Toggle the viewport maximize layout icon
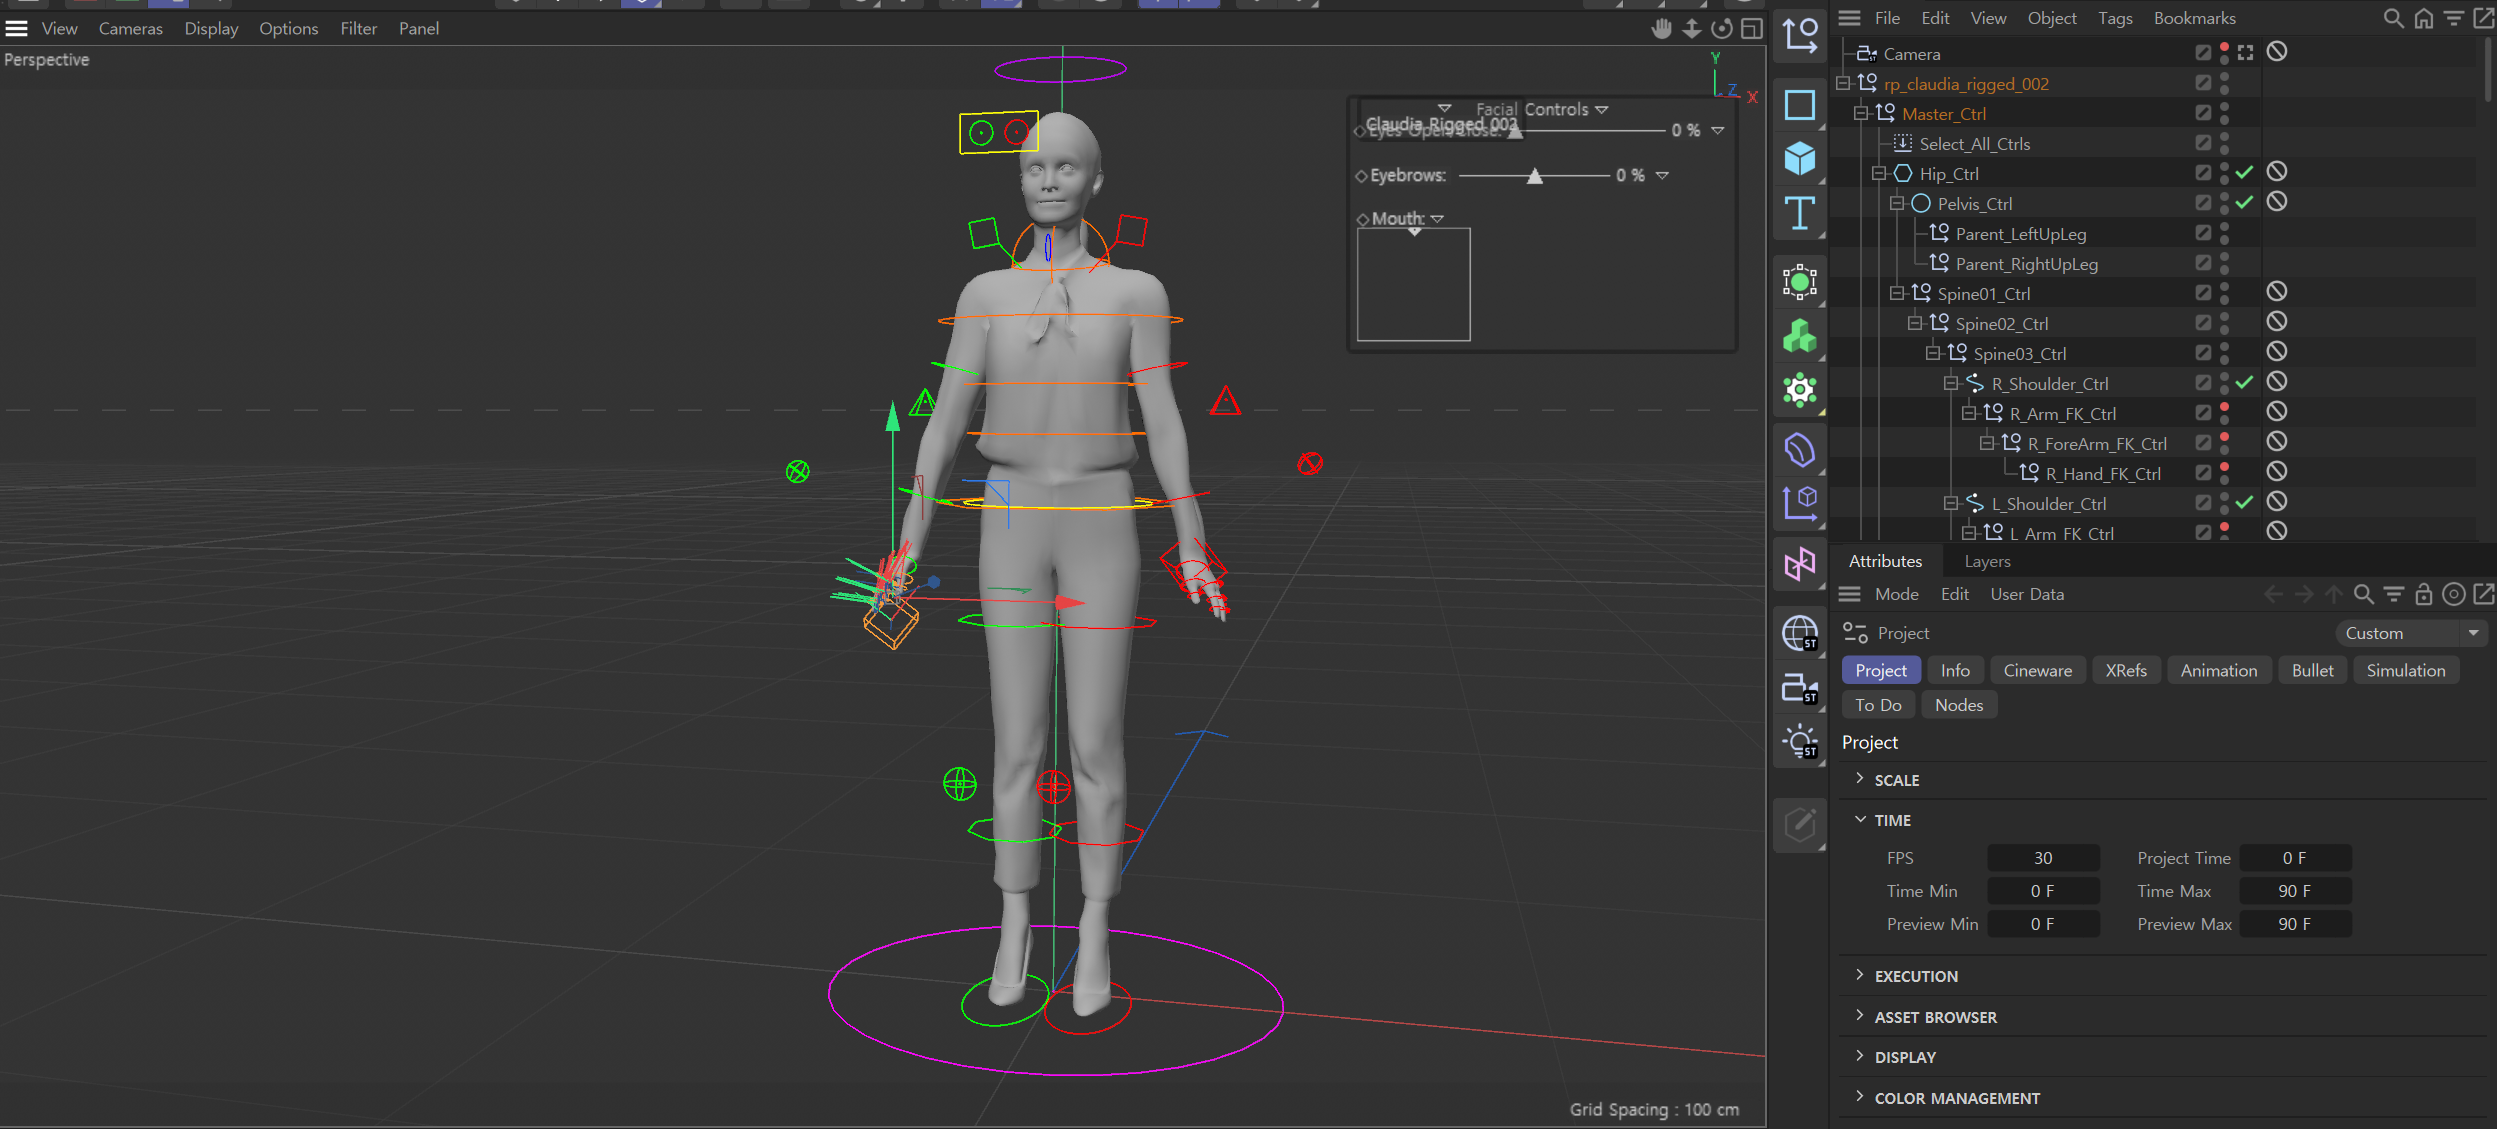 tap(1752, 29)
